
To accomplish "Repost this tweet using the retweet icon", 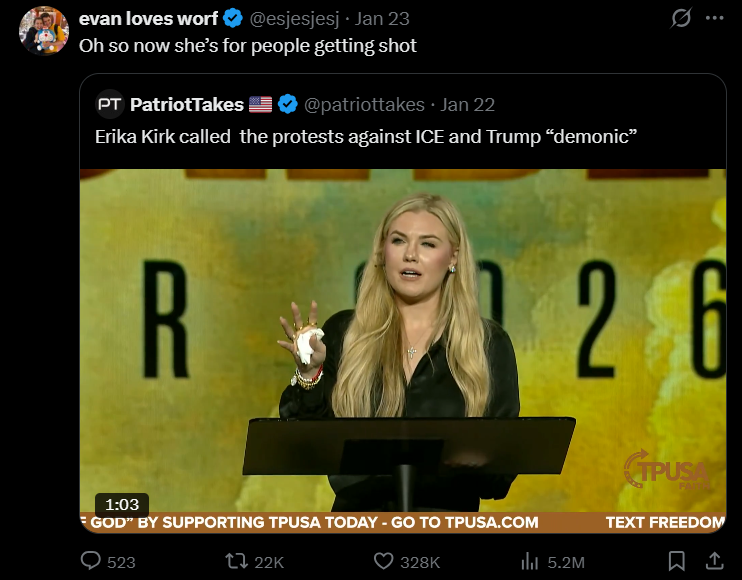I will (237, 562).
